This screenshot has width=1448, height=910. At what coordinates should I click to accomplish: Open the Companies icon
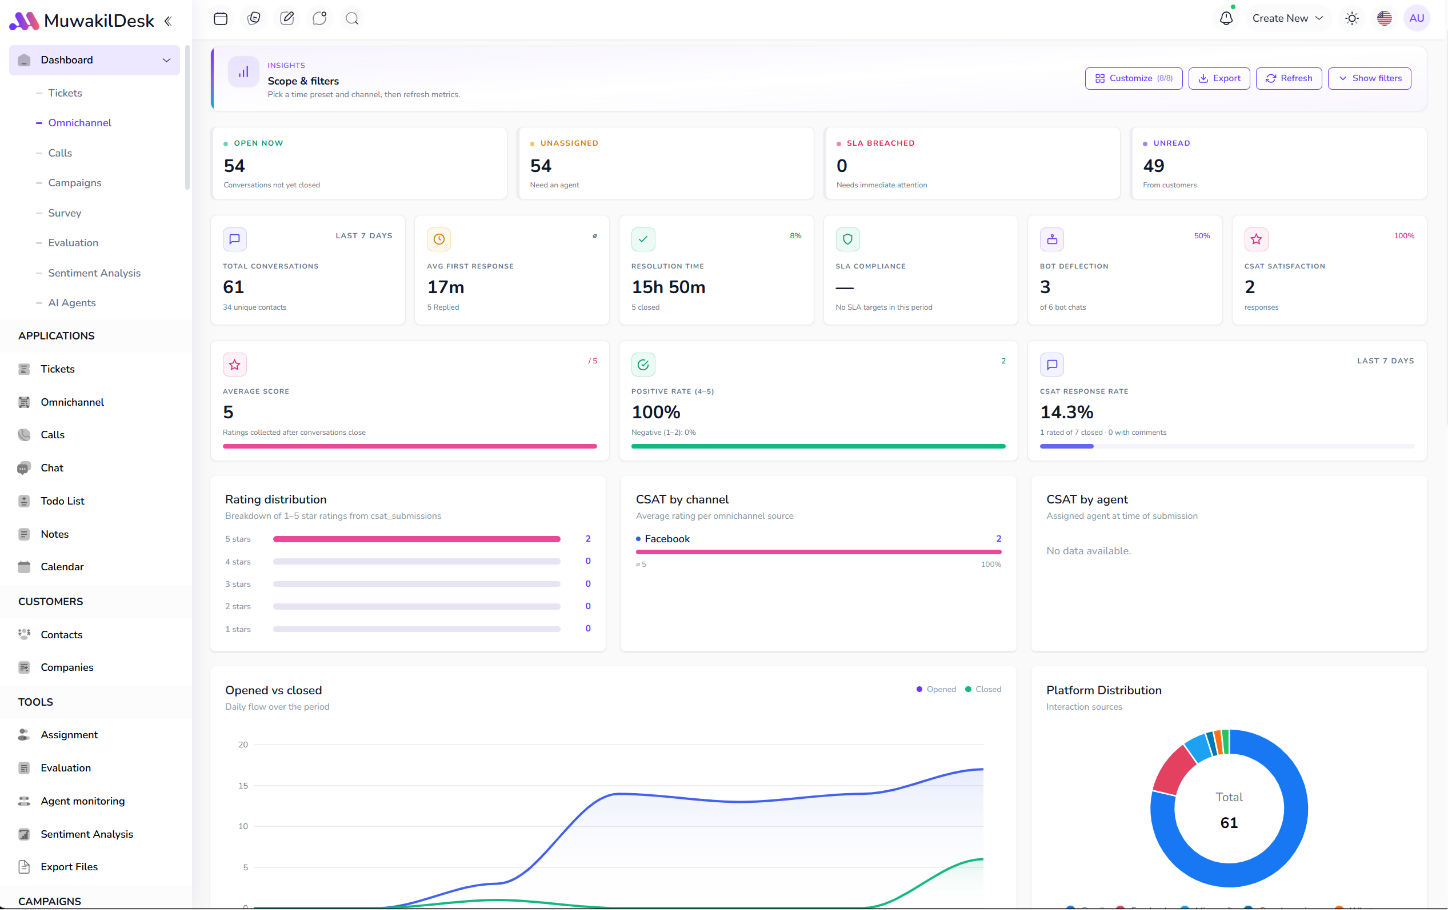pos(24,668)
